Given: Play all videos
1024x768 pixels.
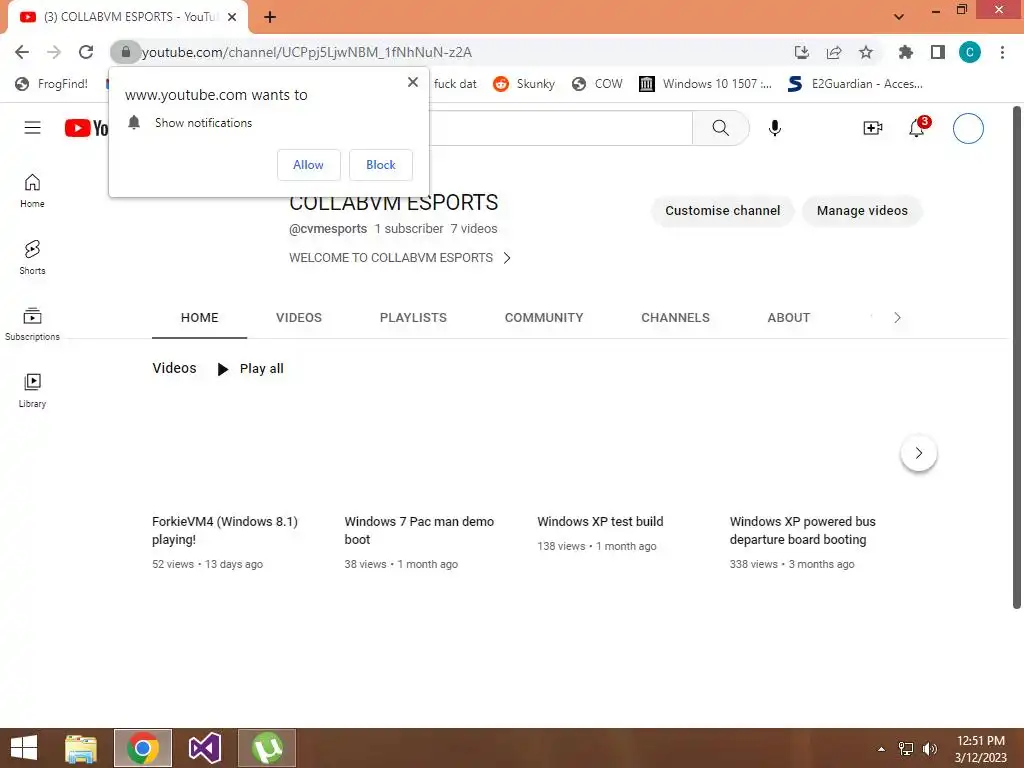Looking at the screenshot, I should click(250, 369).
